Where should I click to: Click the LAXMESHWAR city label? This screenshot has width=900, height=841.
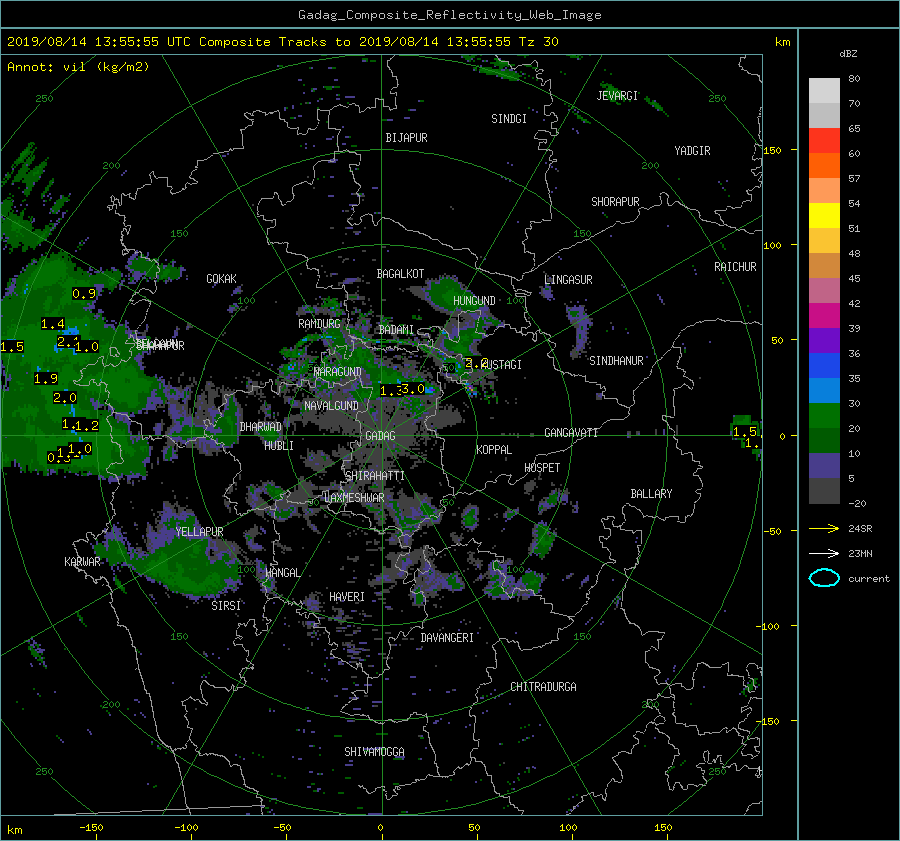(354, 498)
